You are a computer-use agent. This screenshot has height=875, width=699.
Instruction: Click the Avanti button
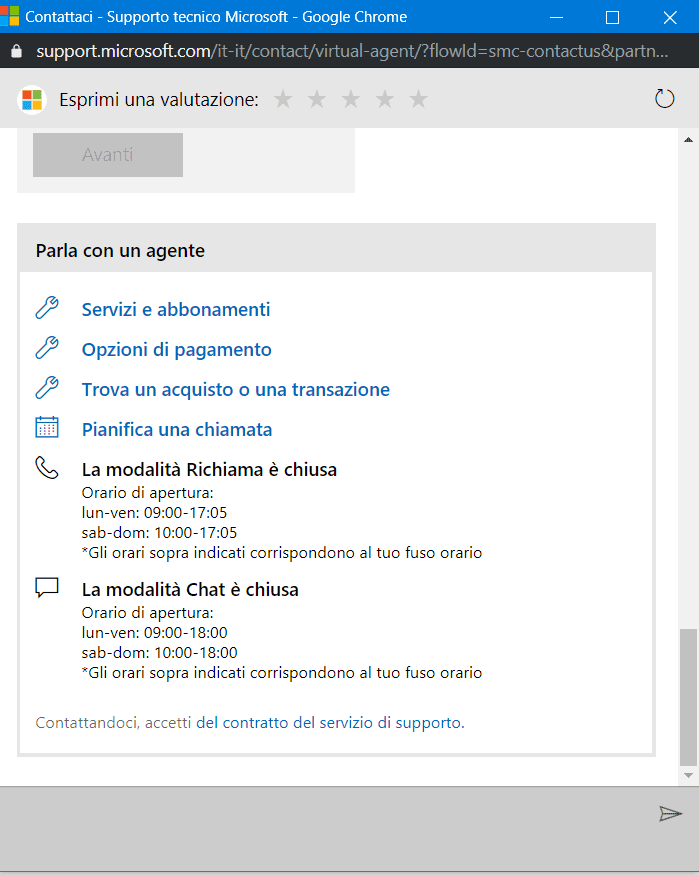pos(108,155)
